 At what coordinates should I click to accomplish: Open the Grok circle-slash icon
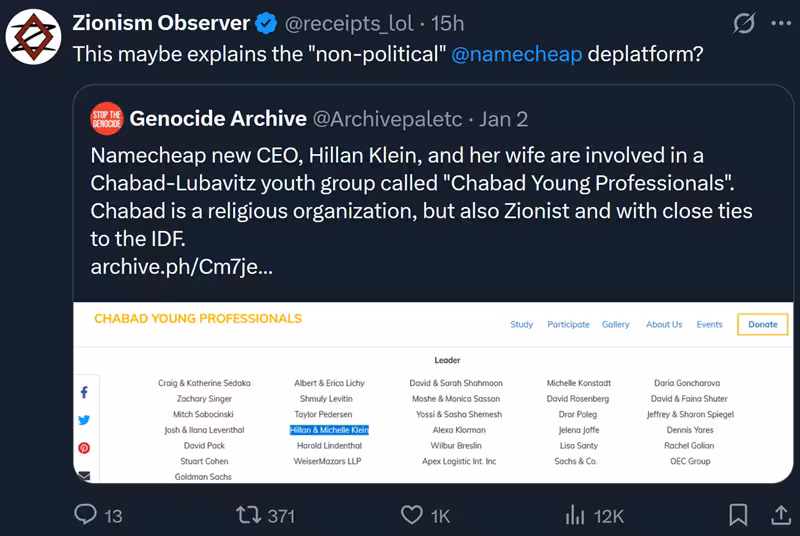point(743,23)
